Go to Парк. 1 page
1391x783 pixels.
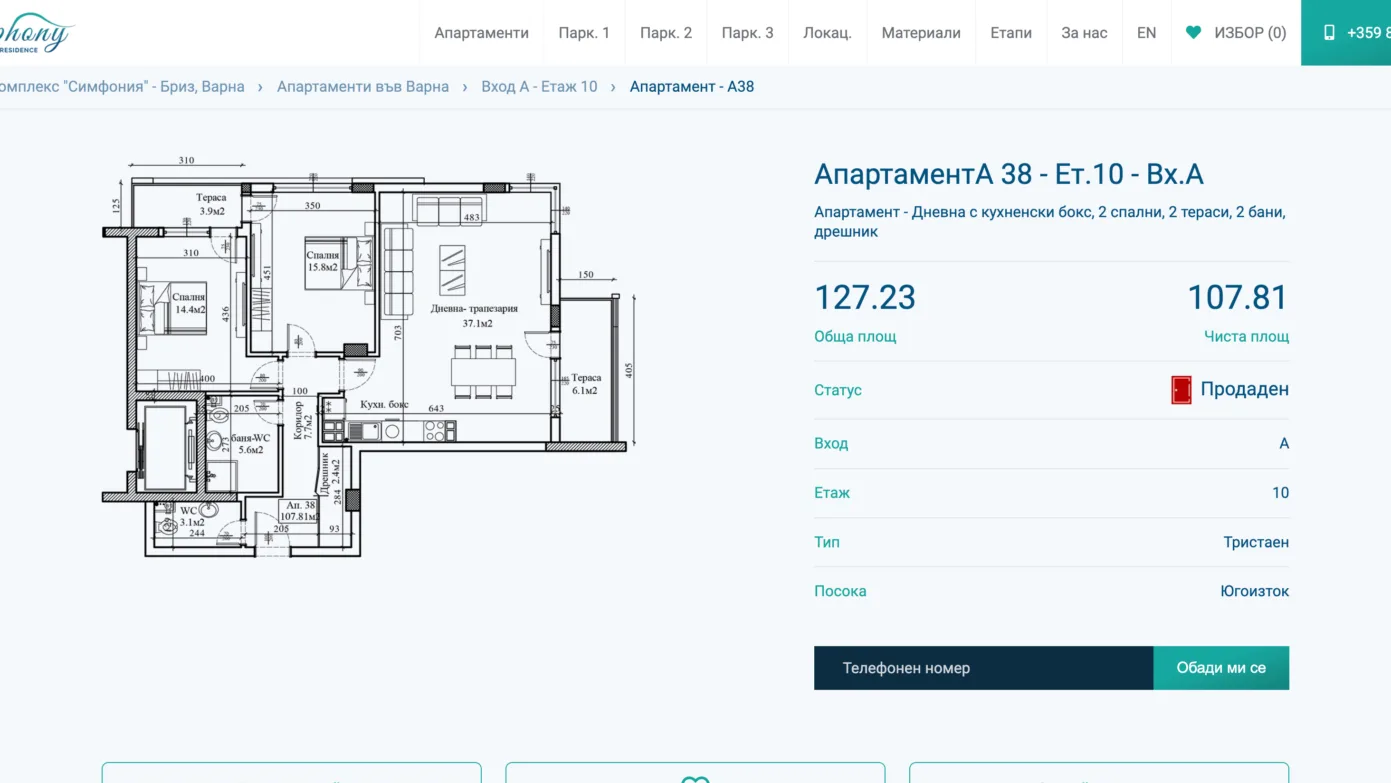pyautogui.click(x=584, y=33)
